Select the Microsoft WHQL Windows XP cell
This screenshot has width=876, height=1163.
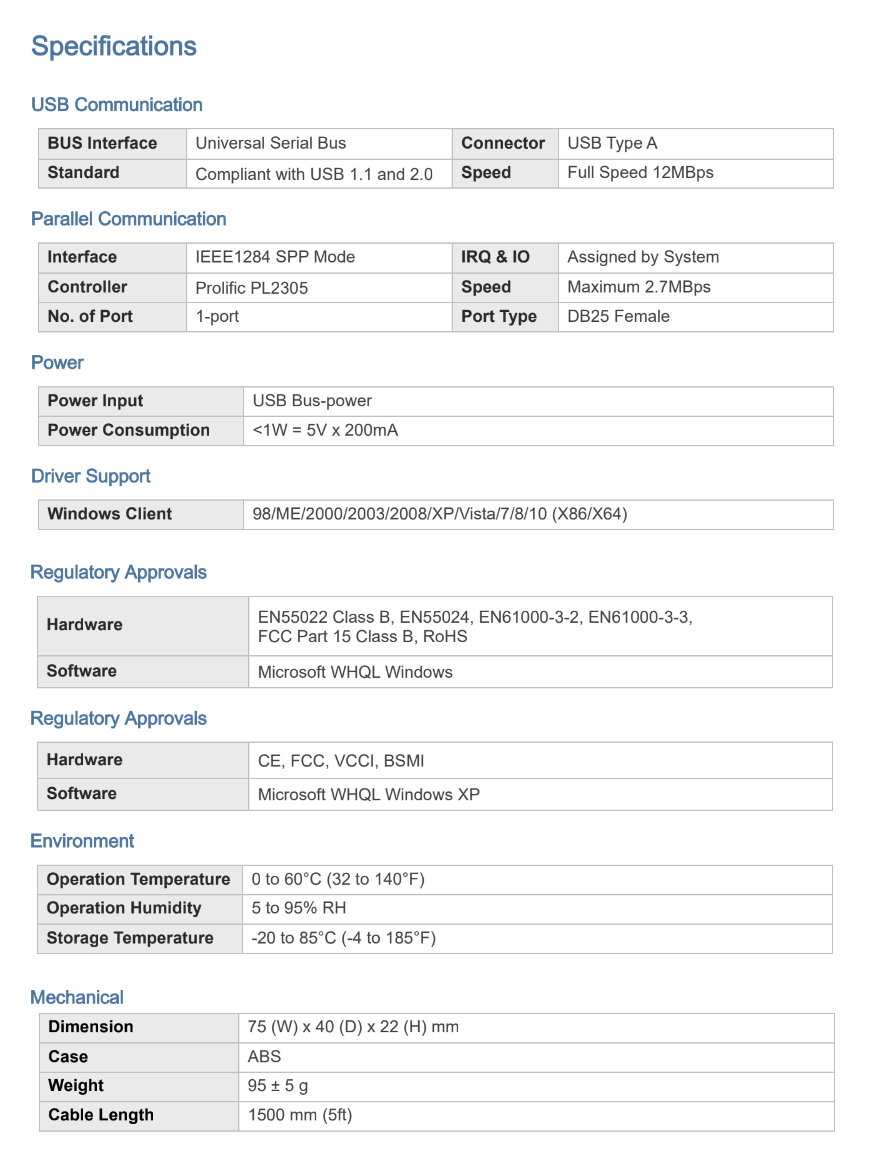pyautogui.click(x=369, y=795)
